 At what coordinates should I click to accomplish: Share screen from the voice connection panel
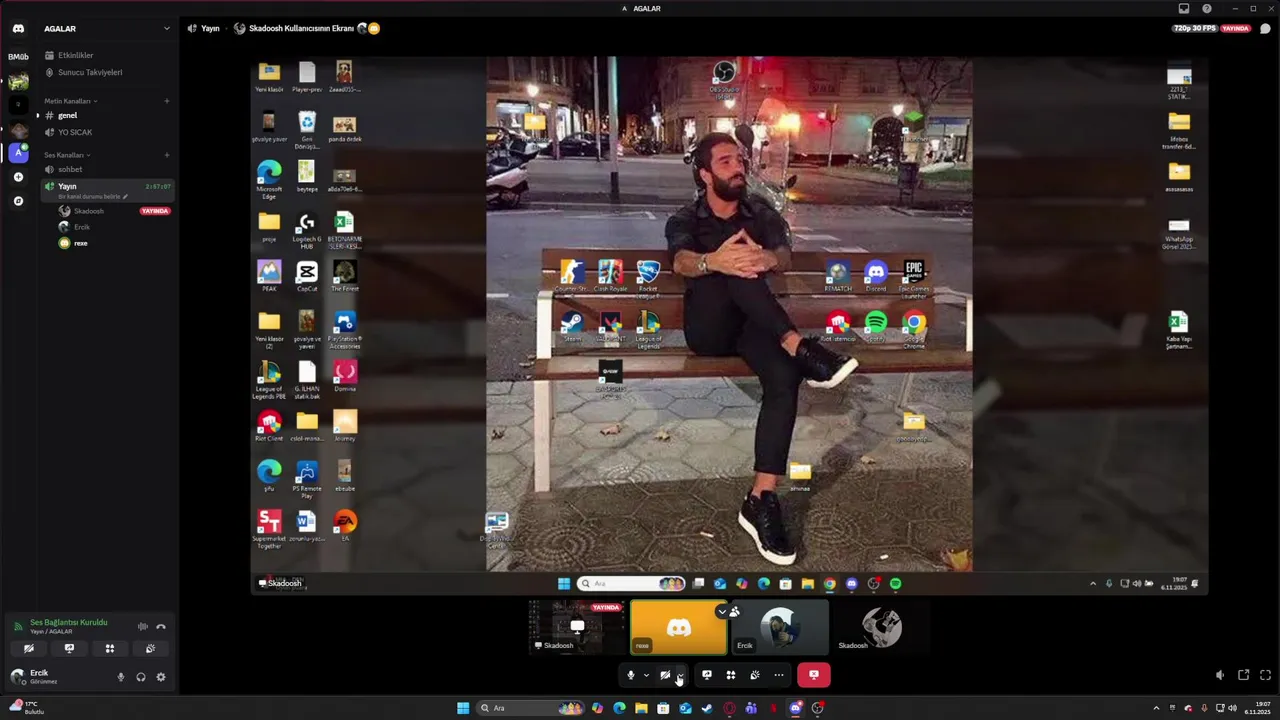click(69, 648)
